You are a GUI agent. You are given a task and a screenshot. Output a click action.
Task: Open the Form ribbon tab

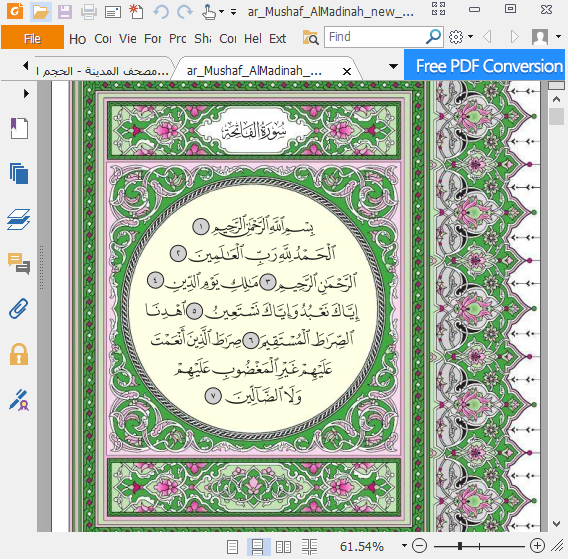pos(153,38)
